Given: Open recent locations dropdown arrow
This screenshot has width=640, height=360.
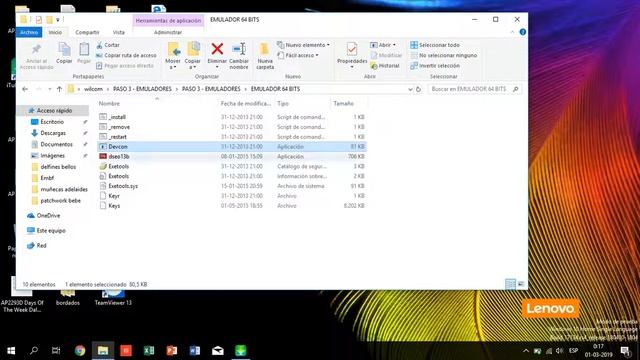Looking at the screenshot, I should [x=50, y=89].
